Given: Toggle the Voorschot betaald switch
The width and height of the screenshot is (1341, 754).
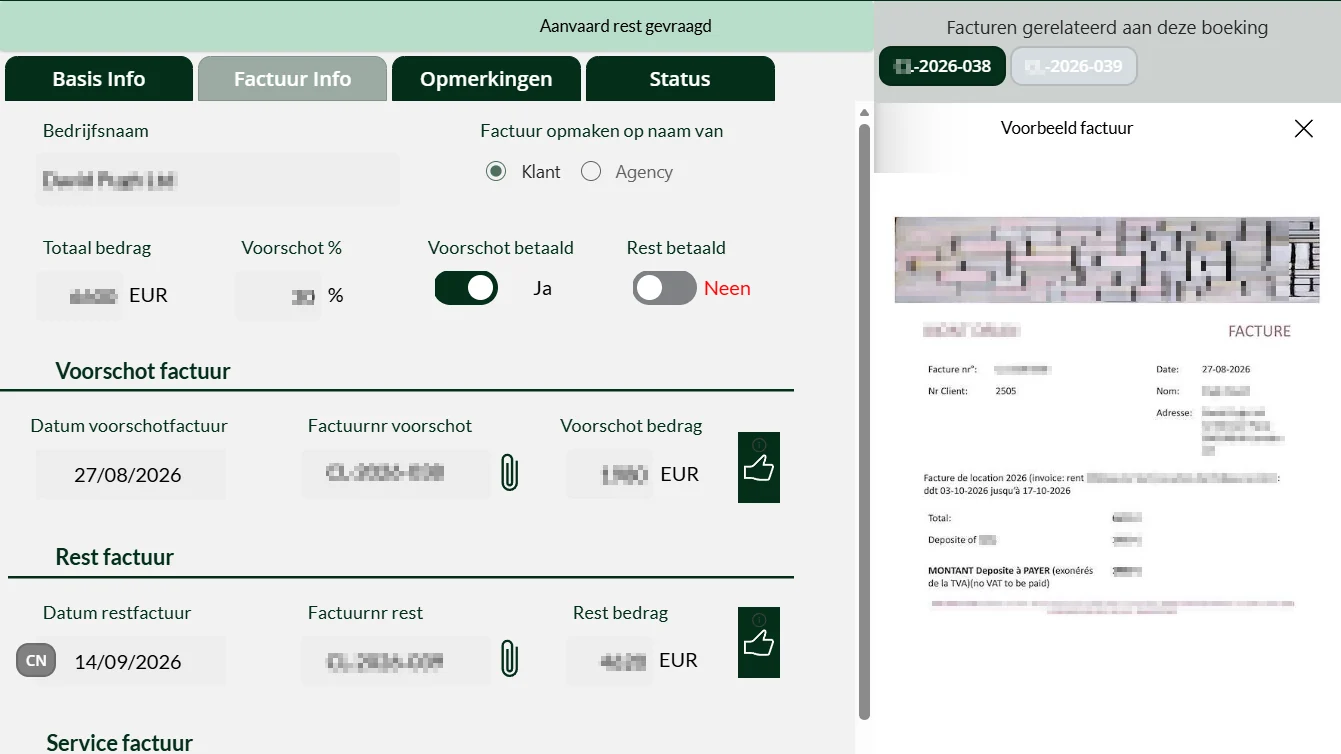Looking at the screenshot, I should click(x=466, y=288).
